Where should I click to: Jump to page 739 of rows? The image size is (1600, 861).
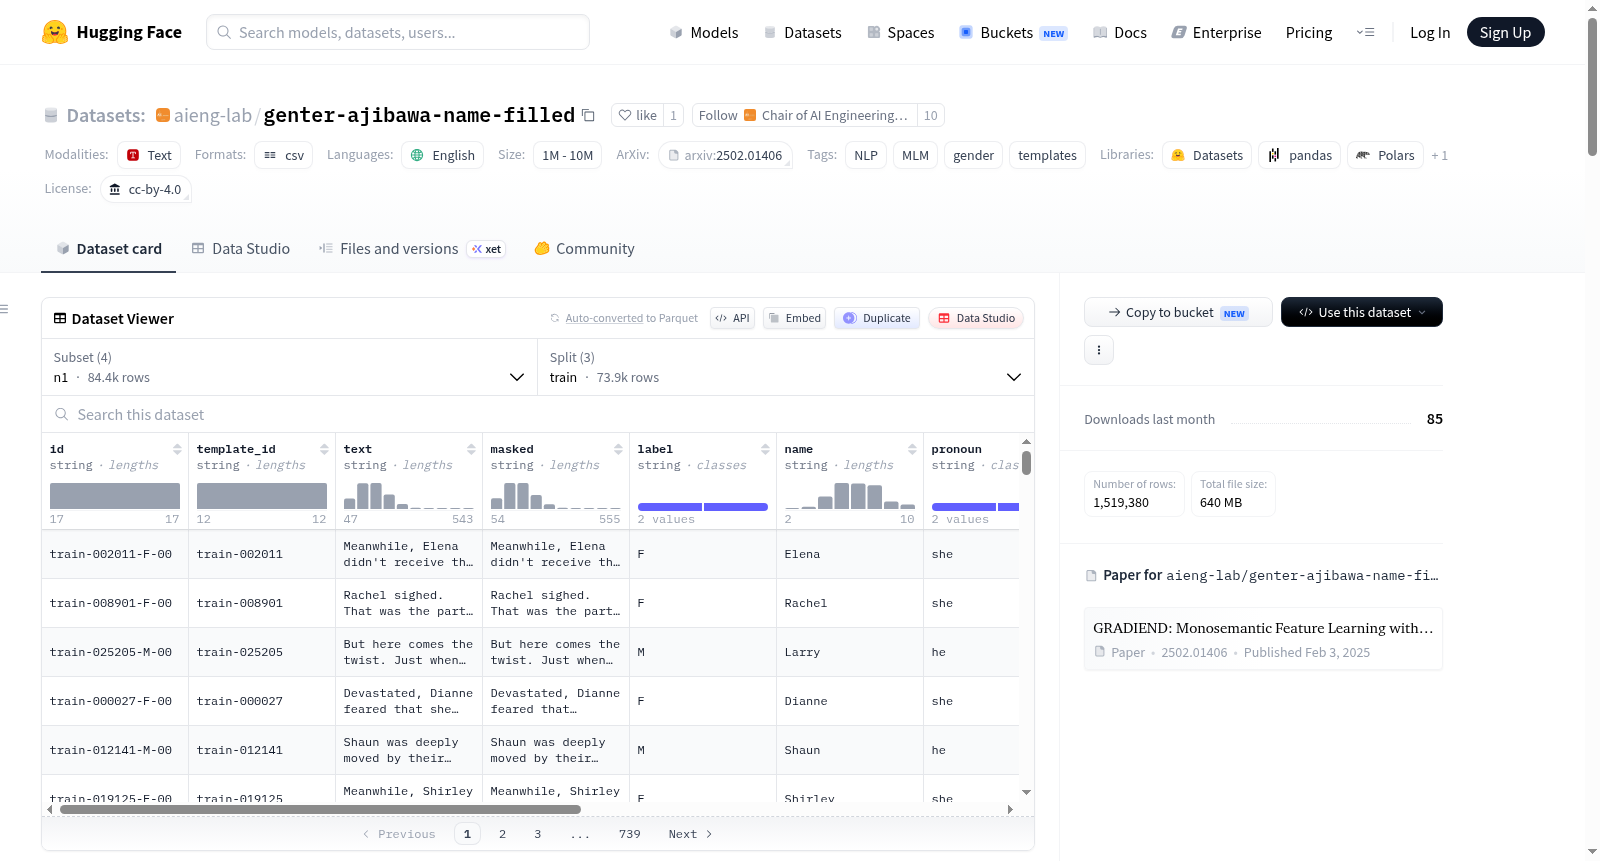pos(630,834)
